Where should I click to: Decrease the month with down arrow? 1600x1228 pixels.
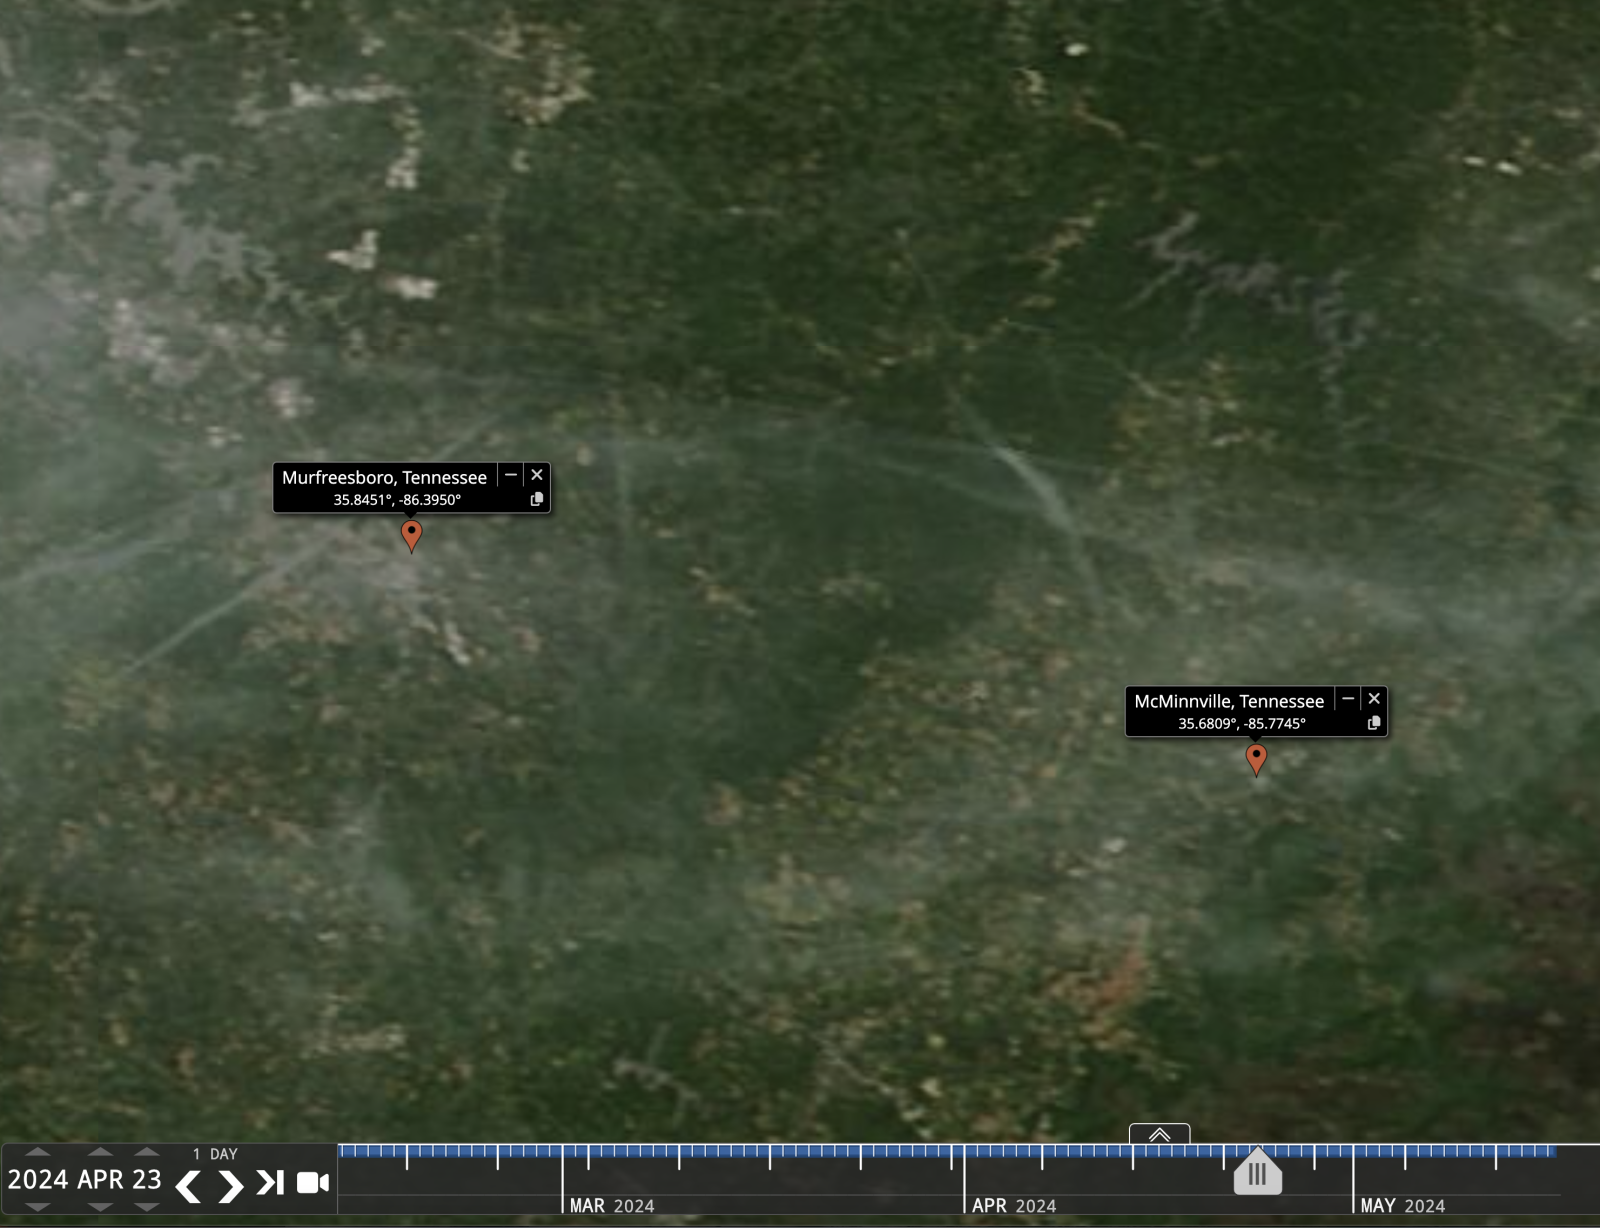point(99,1207)
